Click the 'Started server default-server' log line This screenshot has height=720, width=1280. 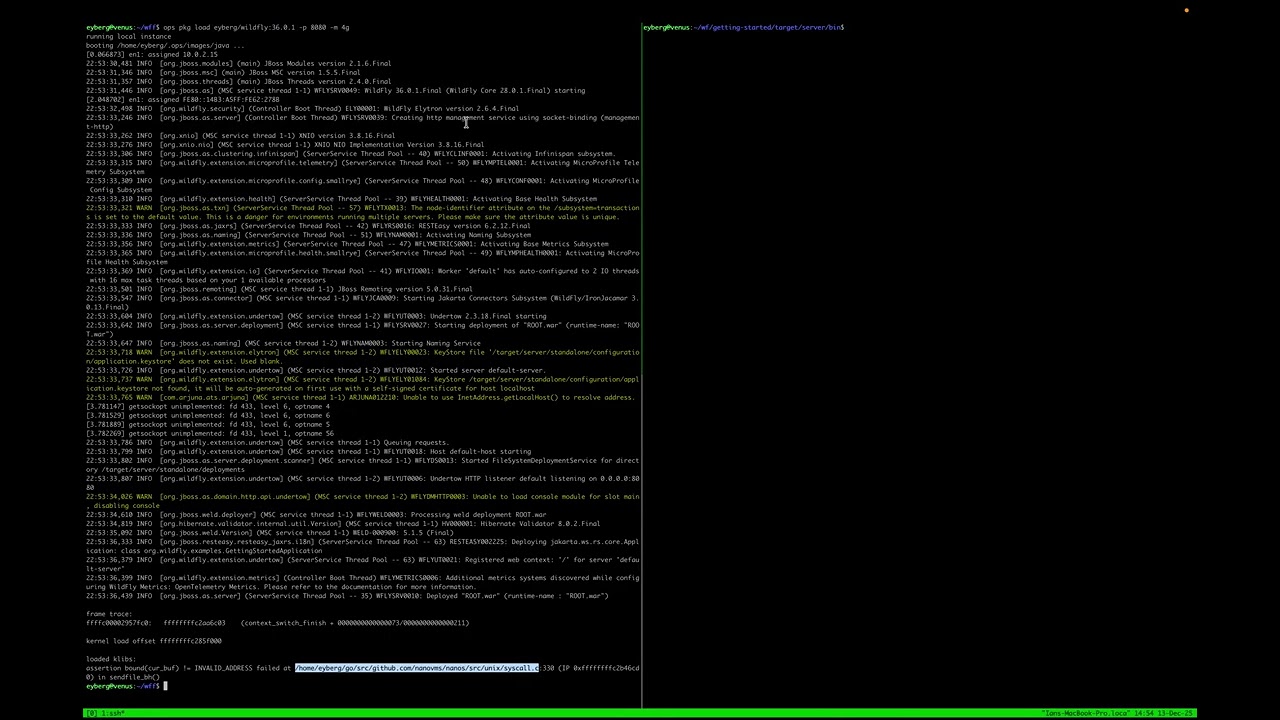click(316, 369)
